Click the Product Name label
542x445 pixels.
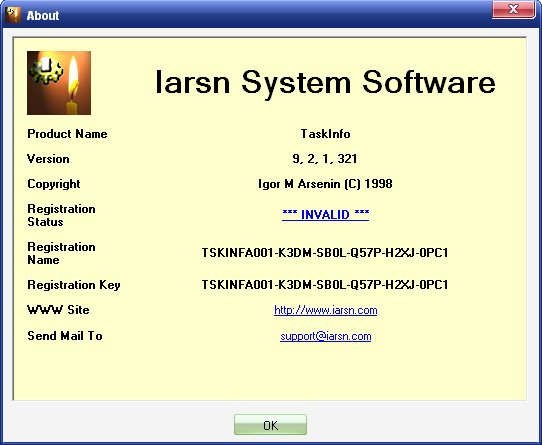(67, 134)
